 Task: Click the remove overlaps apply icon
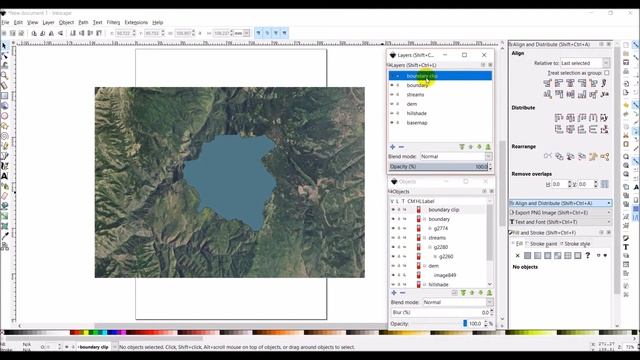604,184
